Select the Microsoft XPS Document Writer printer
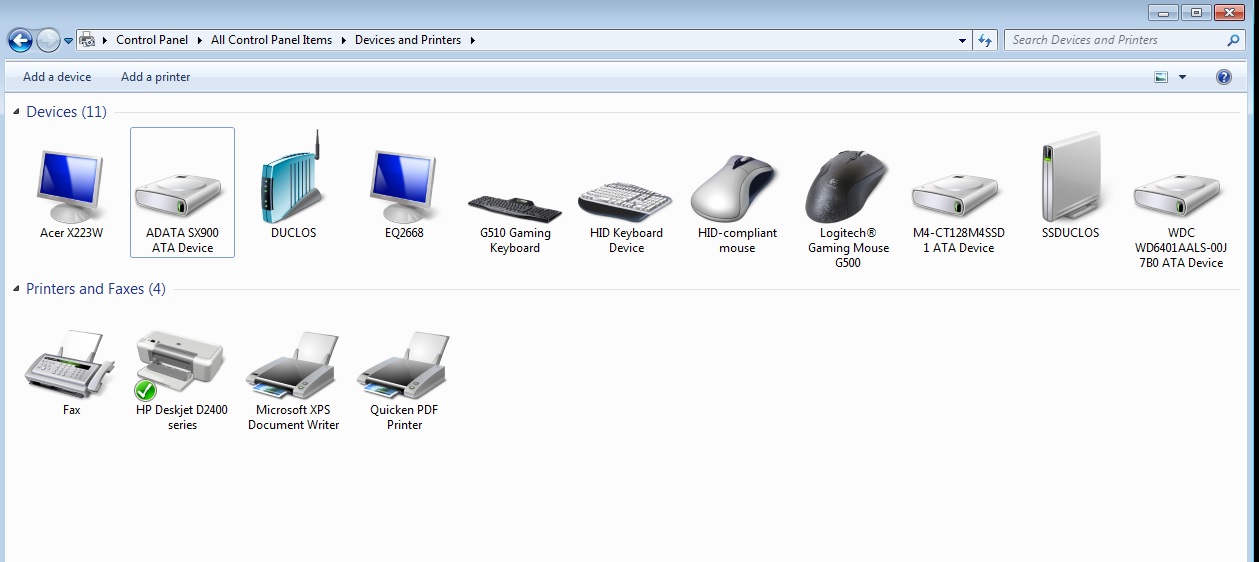1259x562 pixels. (293, 365)
